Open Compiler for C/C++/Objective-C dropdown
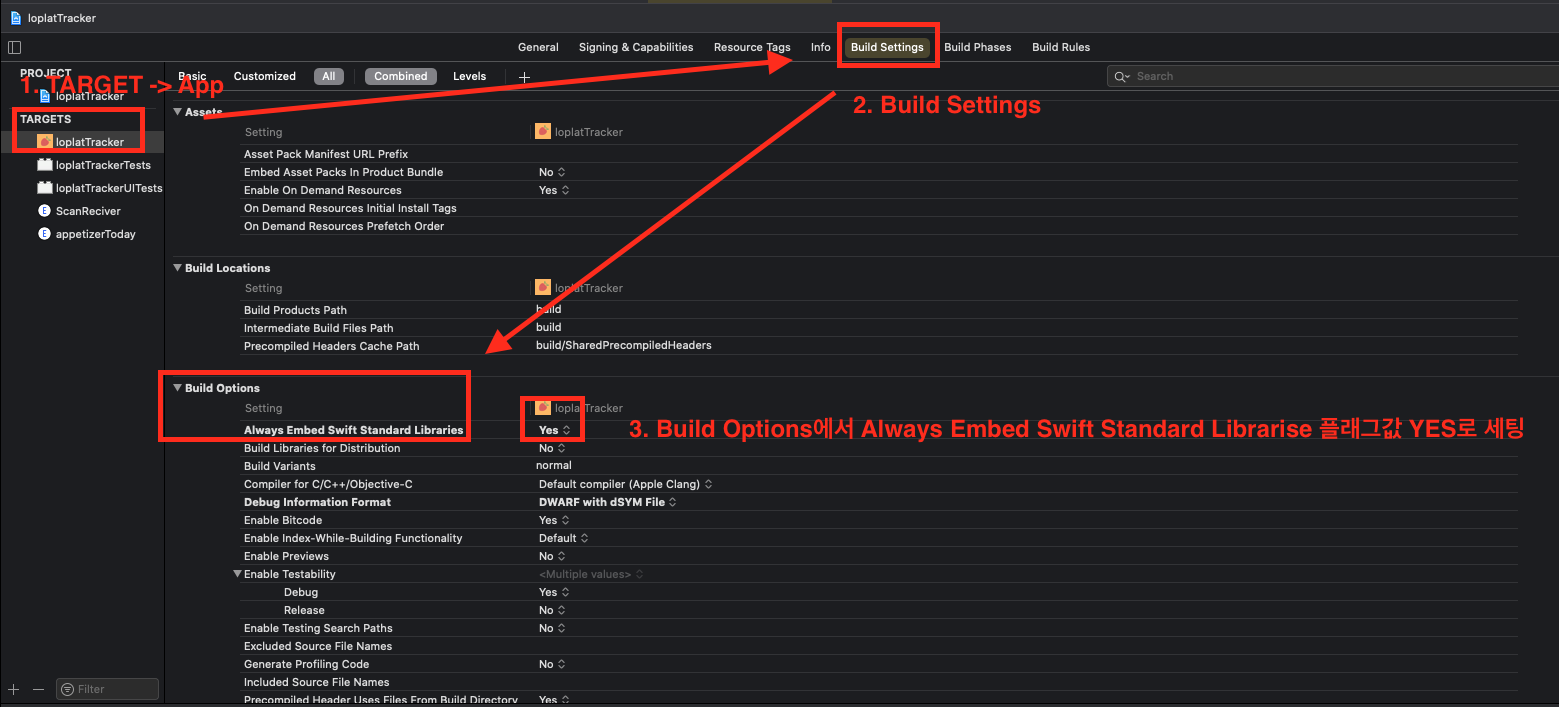The image size is (1559, 707). [626, 484]
